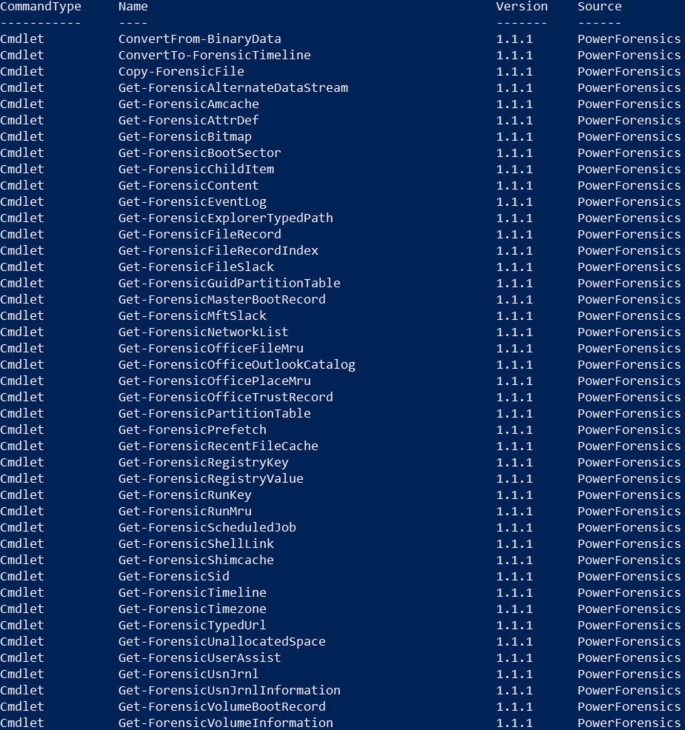Screen dimensions: 685x730
Task: Select Get-ForensicScheduledJob text
Action: point(207,528)
